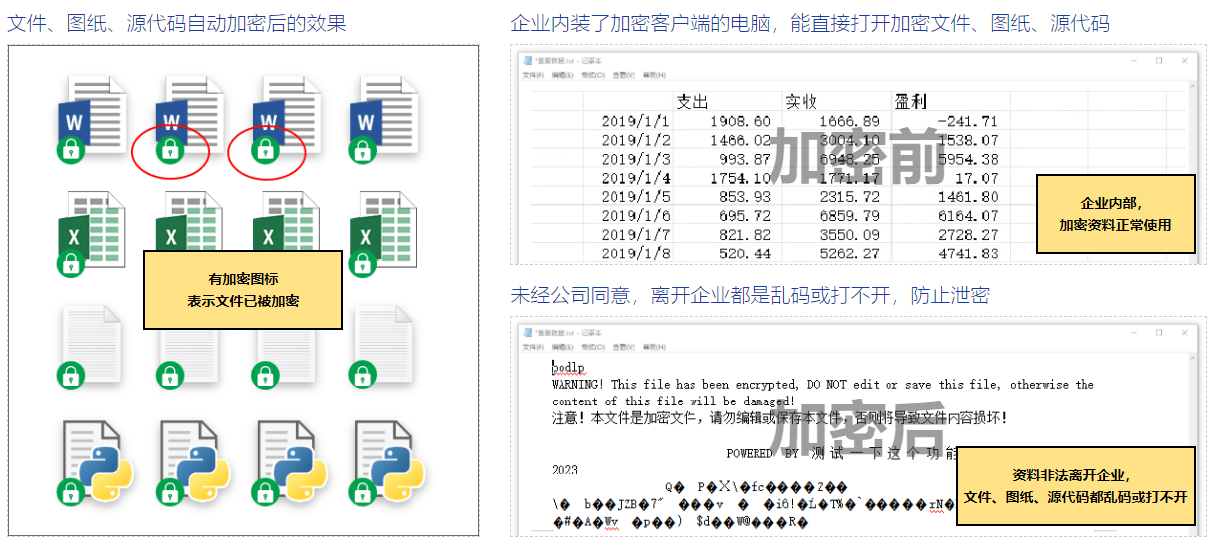Click the Notepad title icon in the 加密后 window

coord(530,332)
